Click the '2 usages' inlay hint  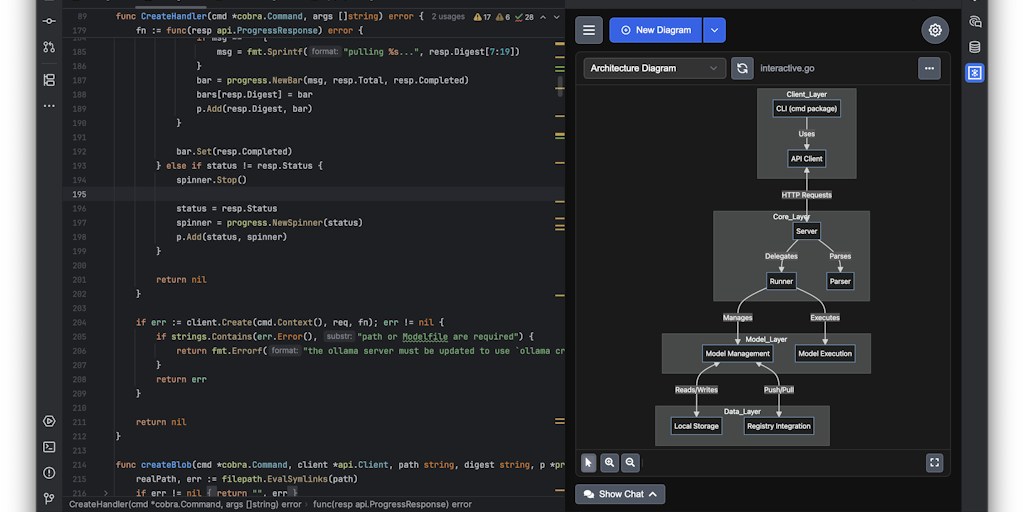tap(449, 17)
